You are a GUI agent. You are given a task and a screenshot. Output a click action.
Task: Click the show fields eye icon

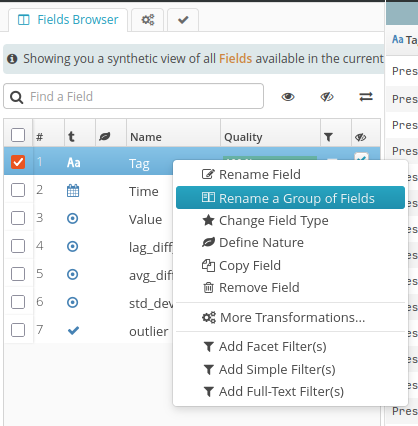point(288,97)
